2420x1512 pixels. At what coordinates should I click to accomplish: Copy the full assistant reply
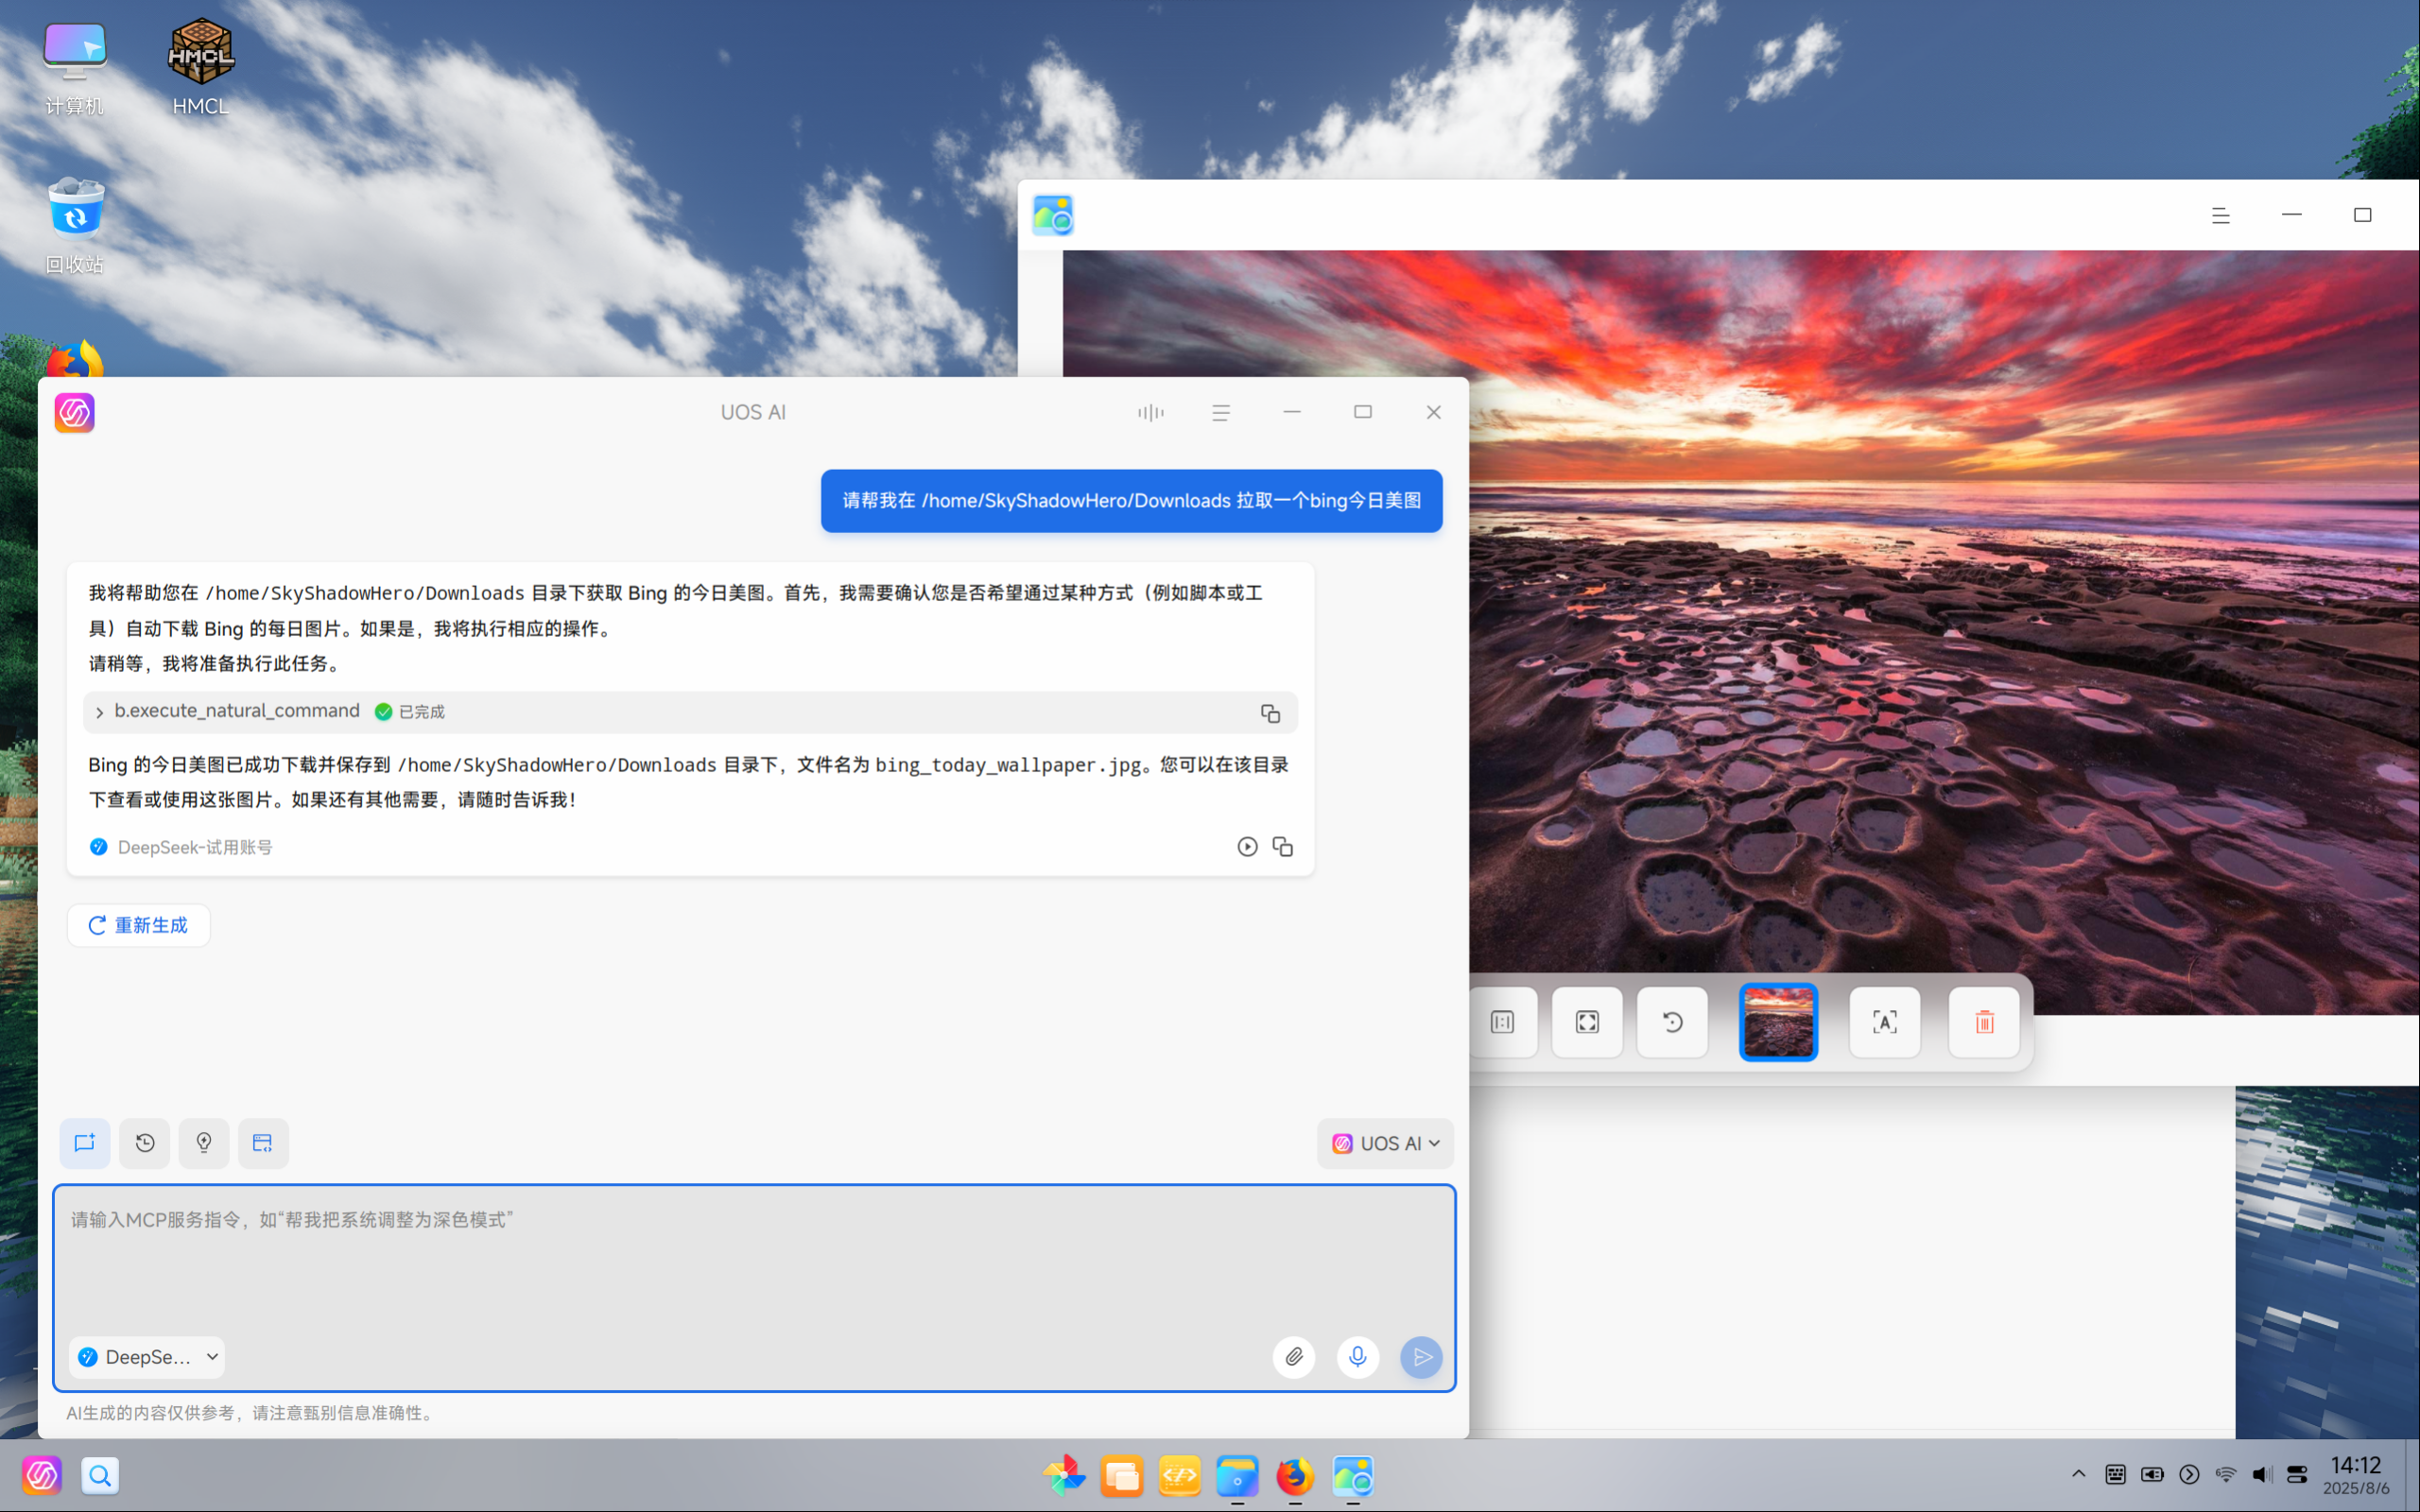tap(1283, 847)
